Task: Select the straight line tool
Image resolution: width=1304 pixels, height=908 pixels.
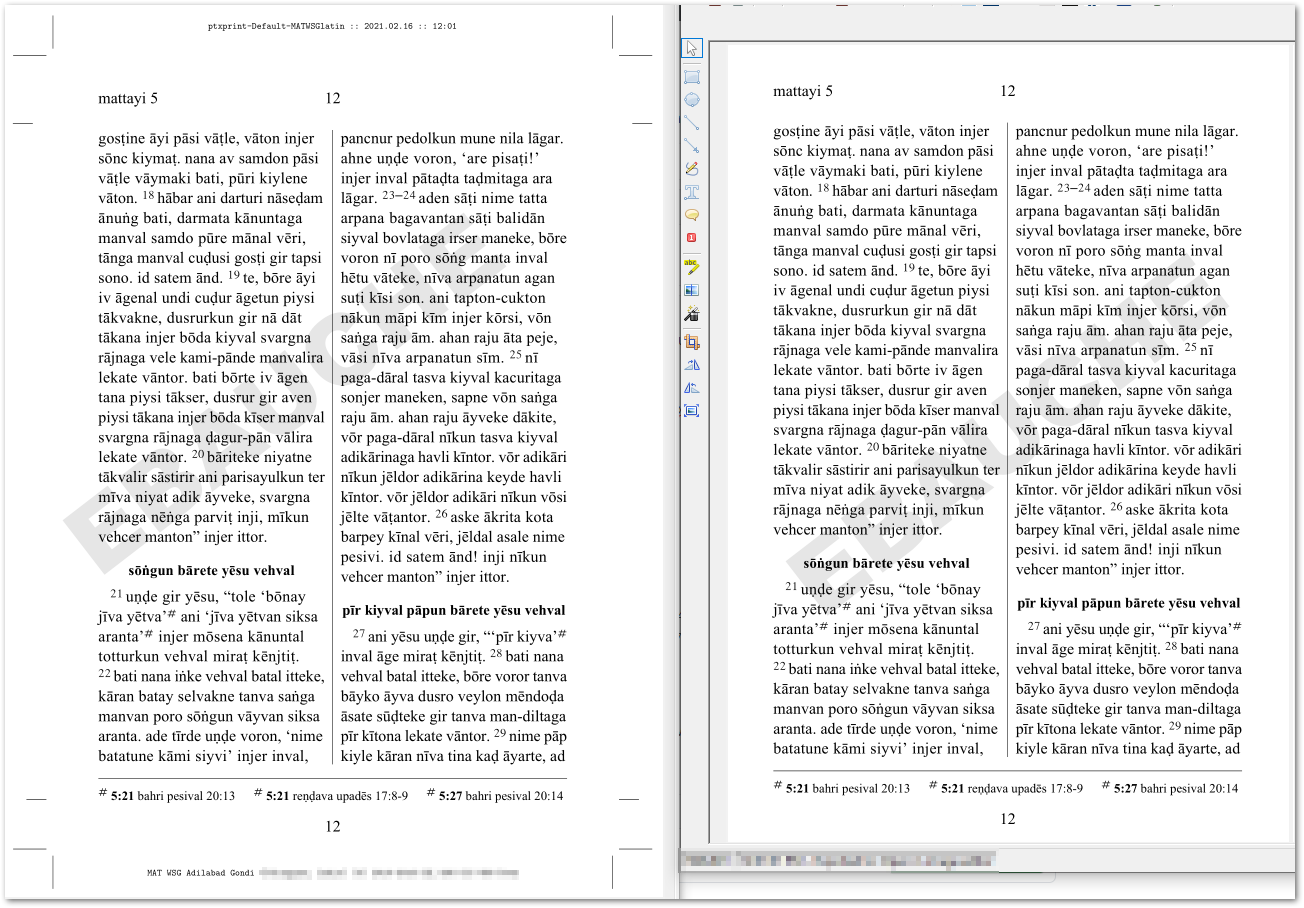Action: tap(691, 122)
